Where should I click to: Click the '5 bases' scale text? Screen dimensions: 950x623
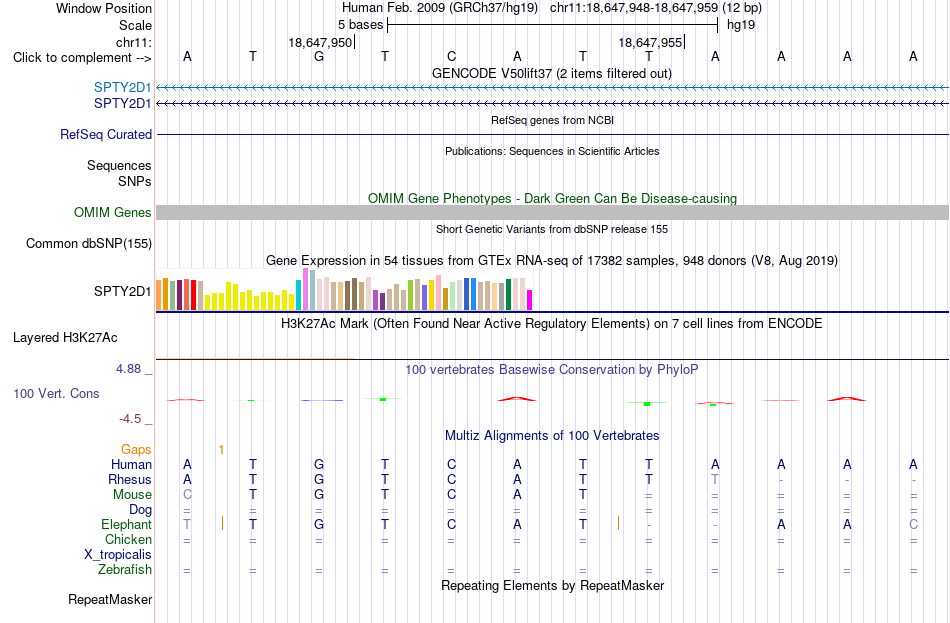(x=360, y=25)
